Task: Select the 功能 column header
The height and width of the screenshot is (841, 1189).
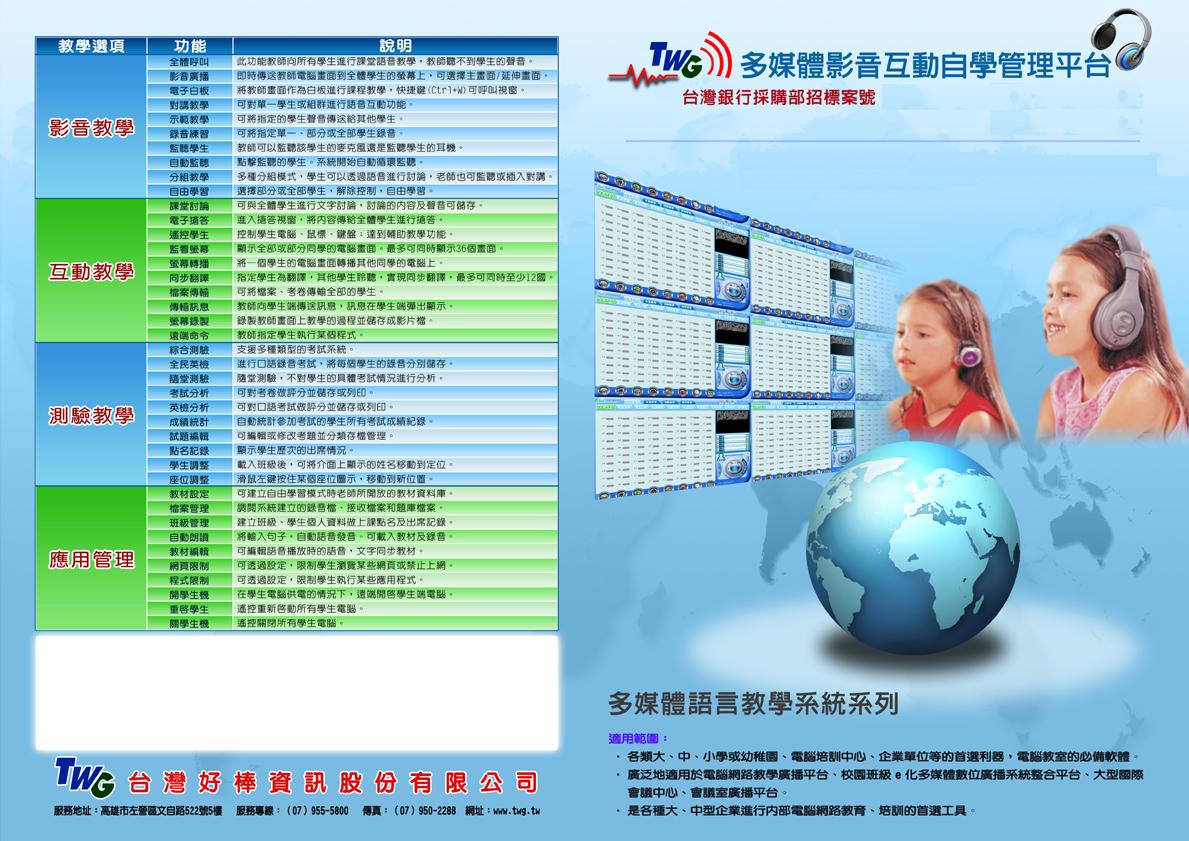Action: pyautogui.click(x=190, y=46)
